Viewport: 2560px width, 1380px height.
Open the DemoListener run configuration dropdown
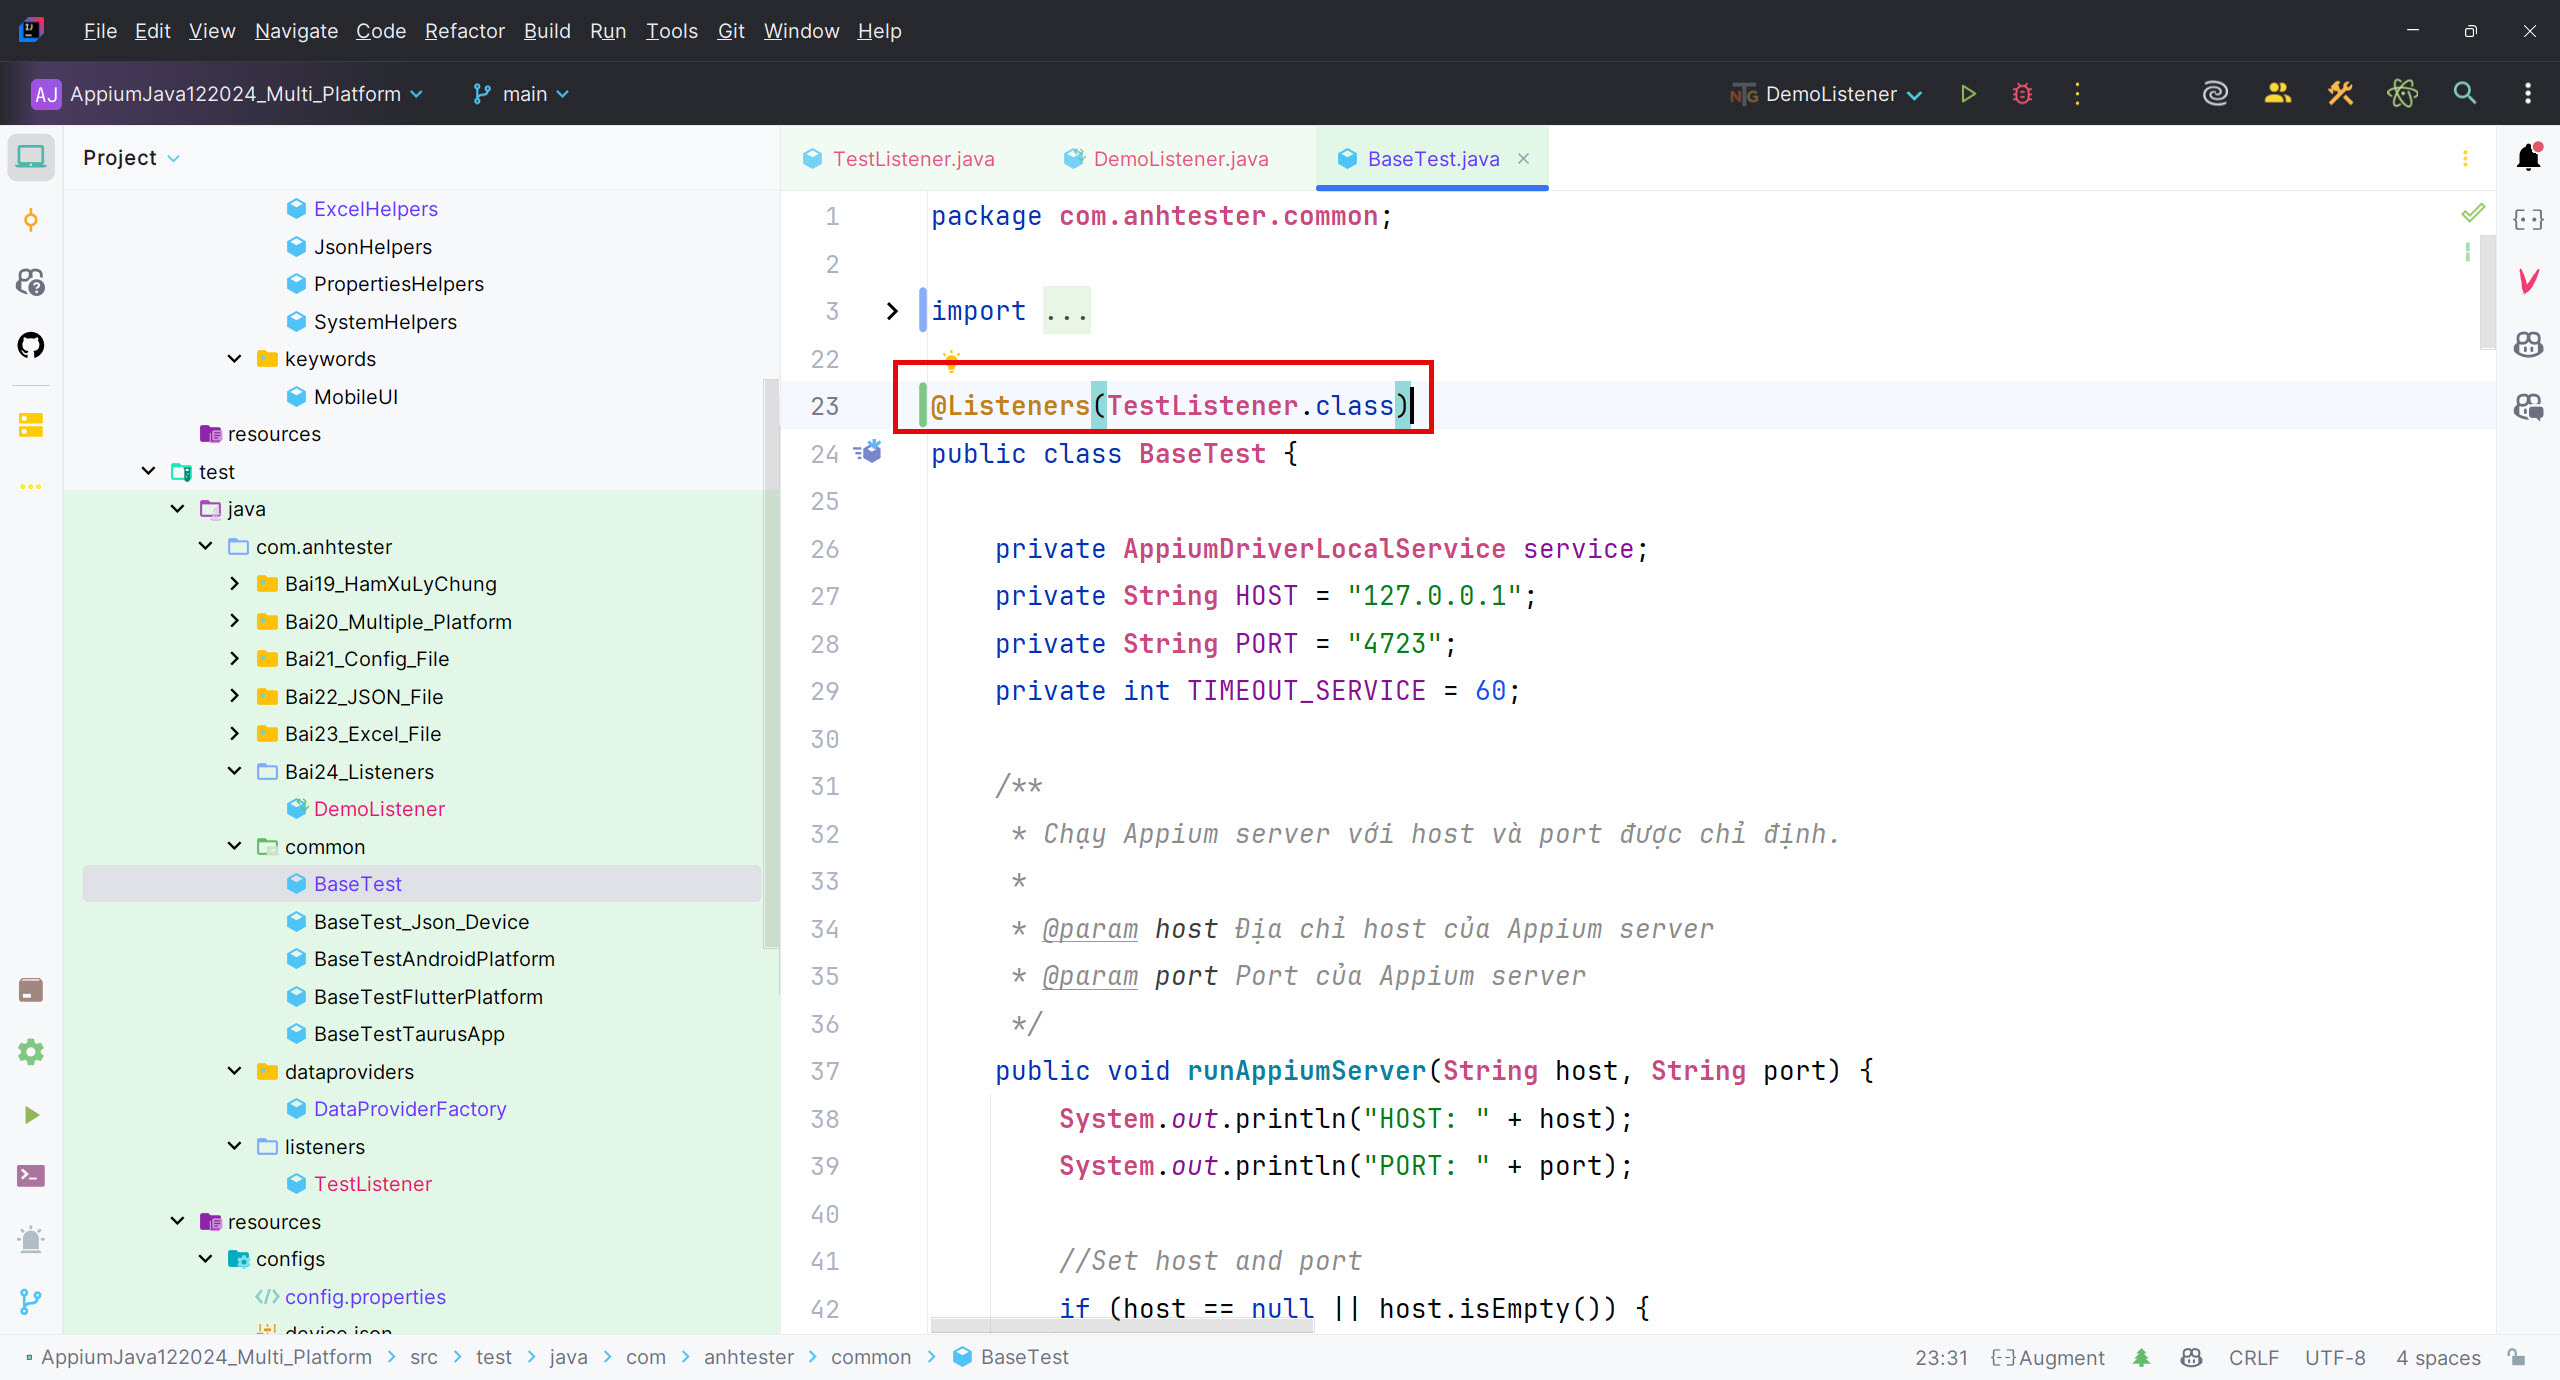point(1826,94)
